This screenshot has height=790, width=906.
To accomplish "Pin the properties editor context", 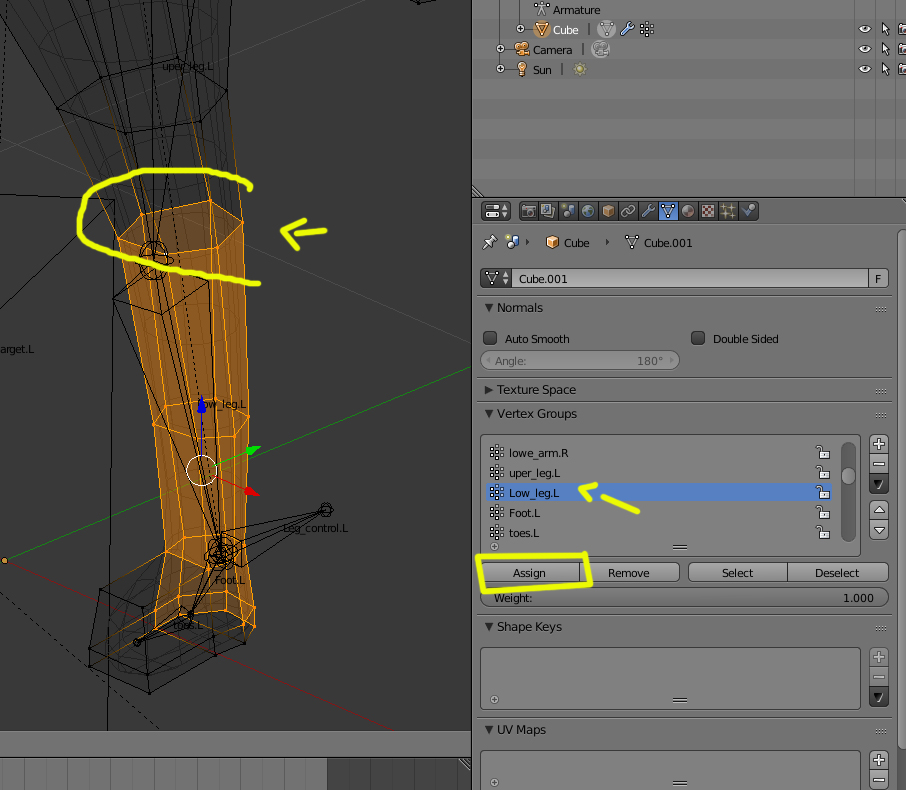I will coord(490,243).
